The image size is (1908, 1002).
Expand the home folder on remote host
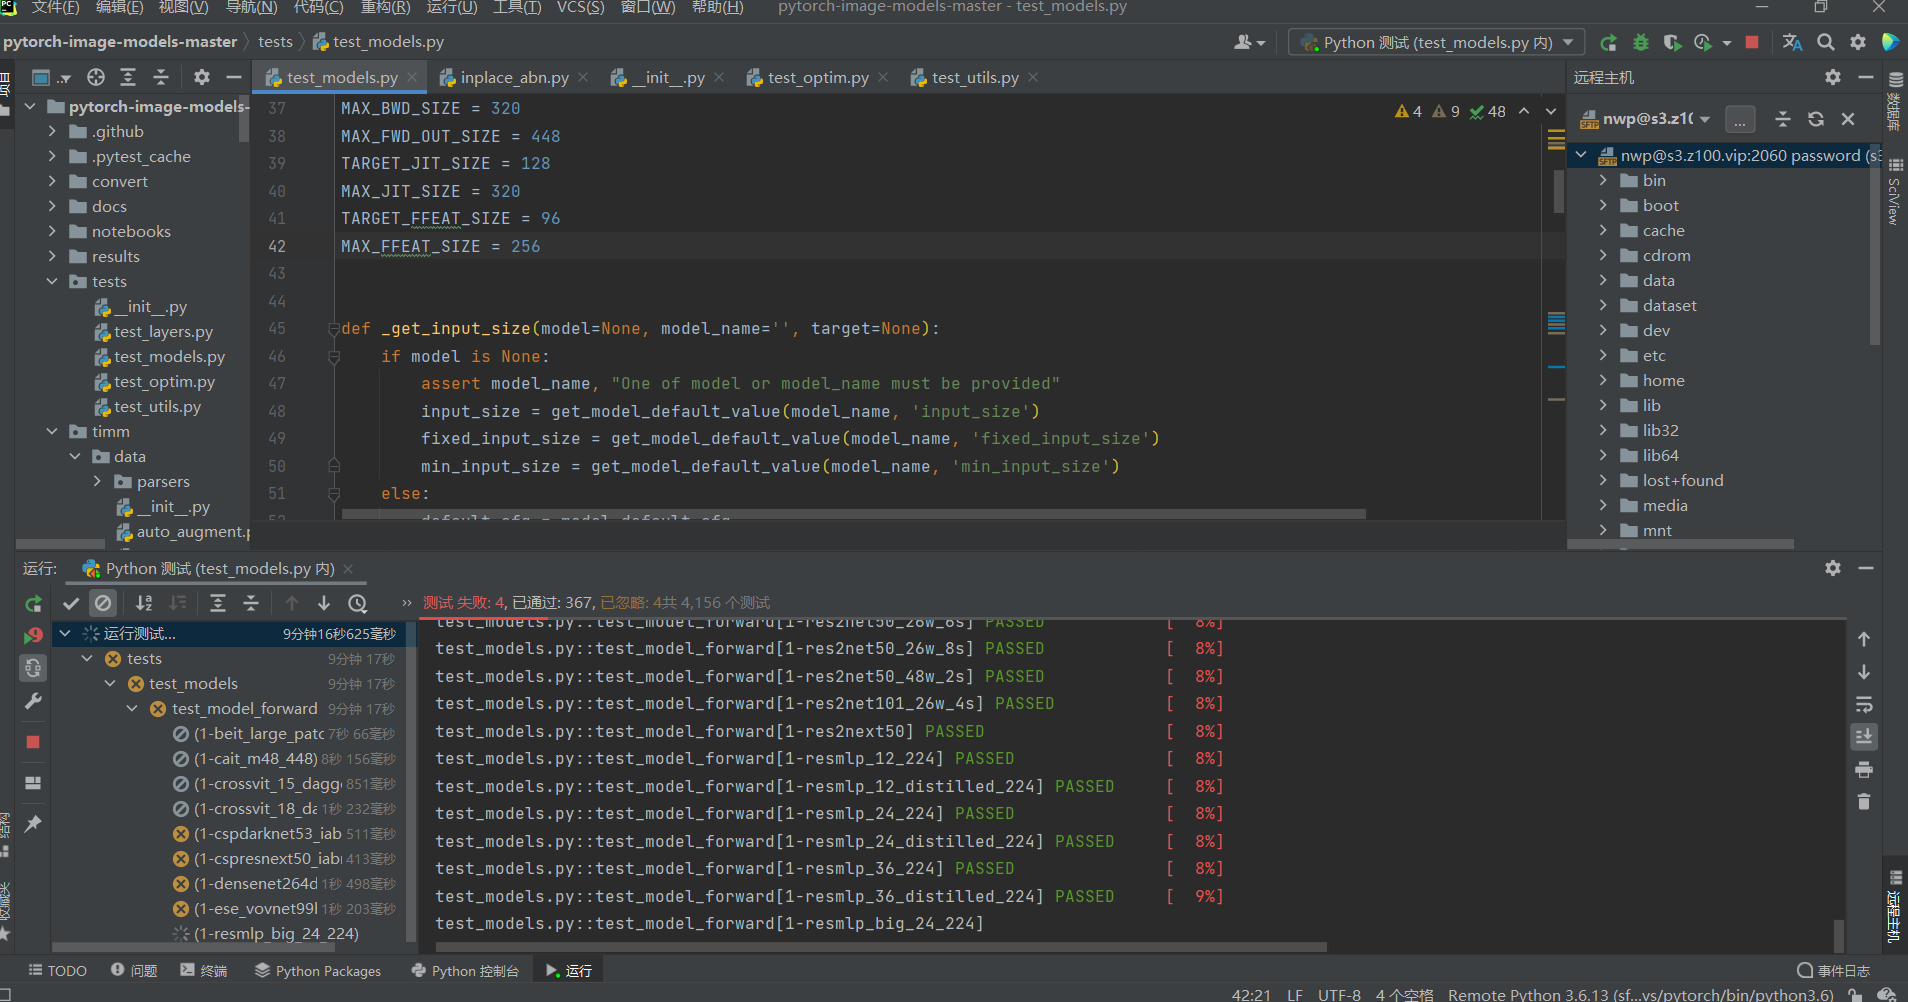(x=1603, y=381)
